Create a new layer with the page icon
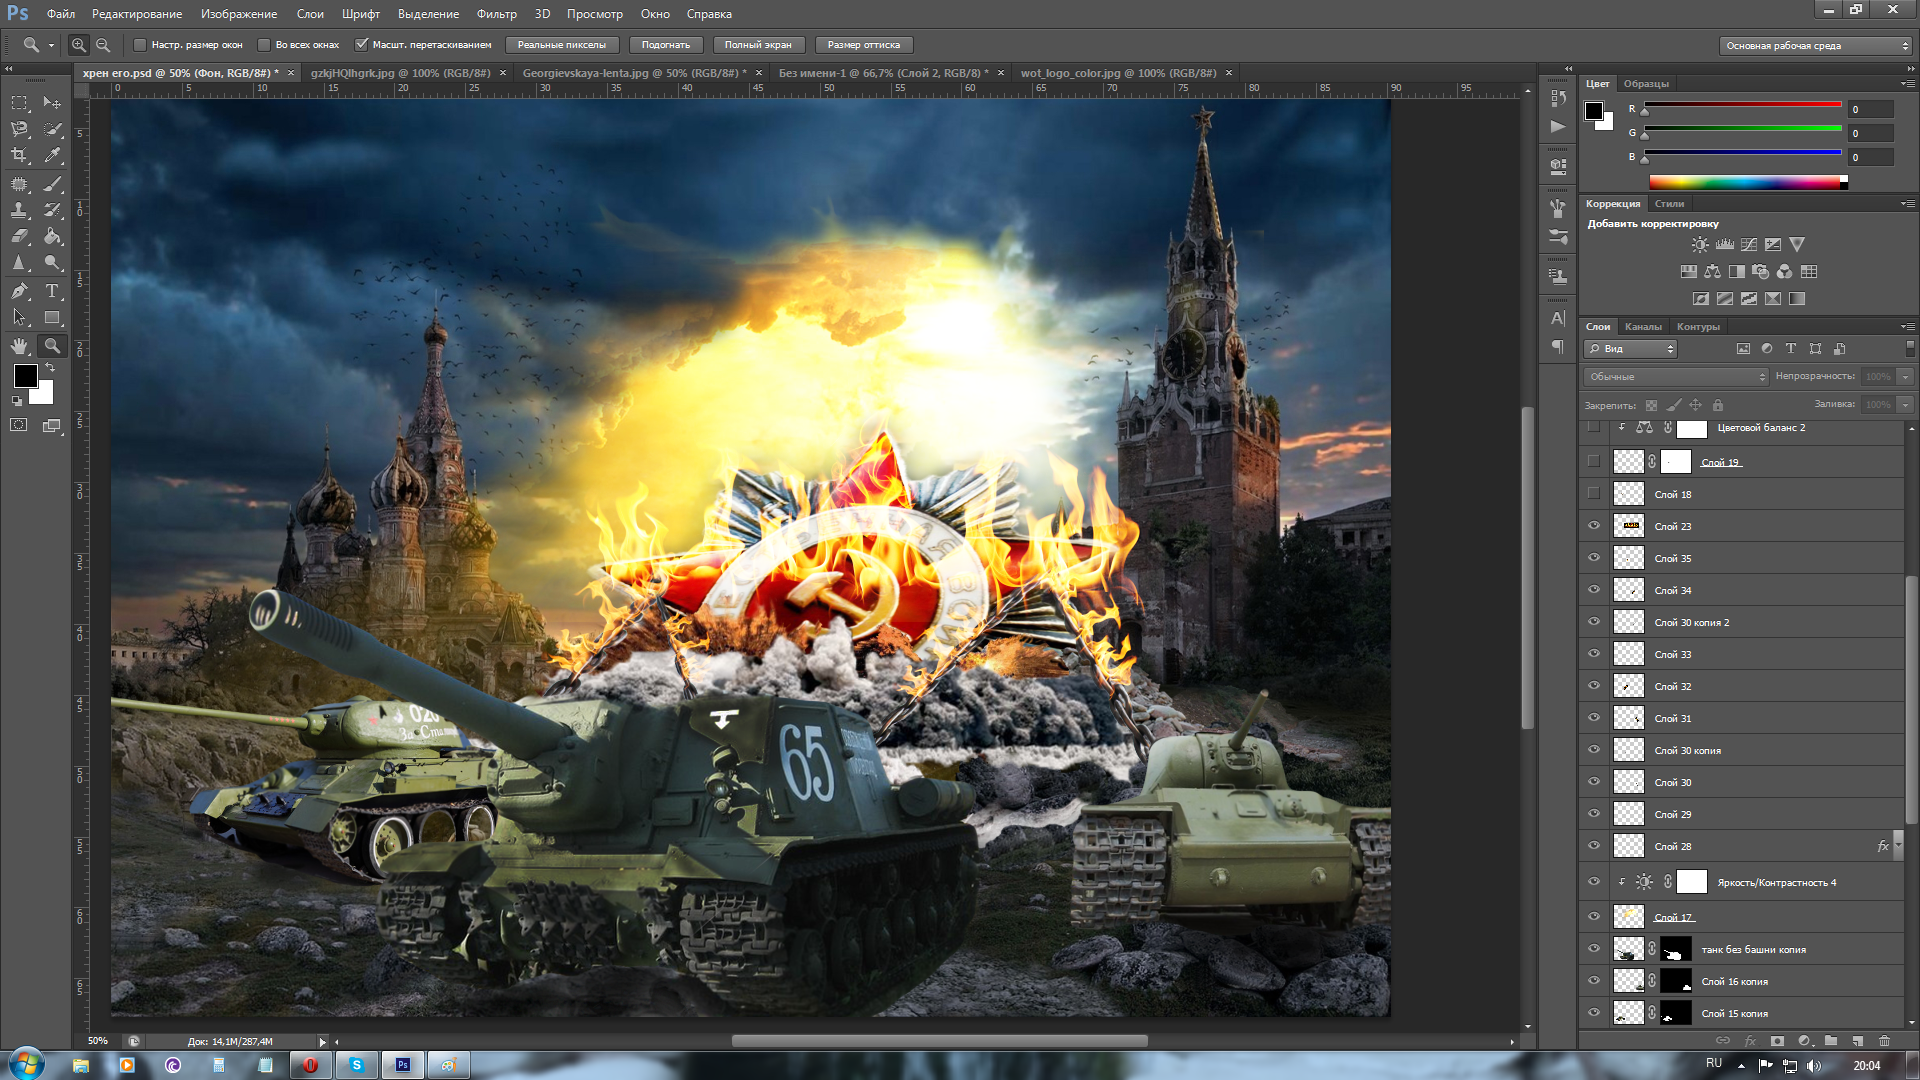The width and height of the screenshot is (1920, 1080). (1858, 1040)
